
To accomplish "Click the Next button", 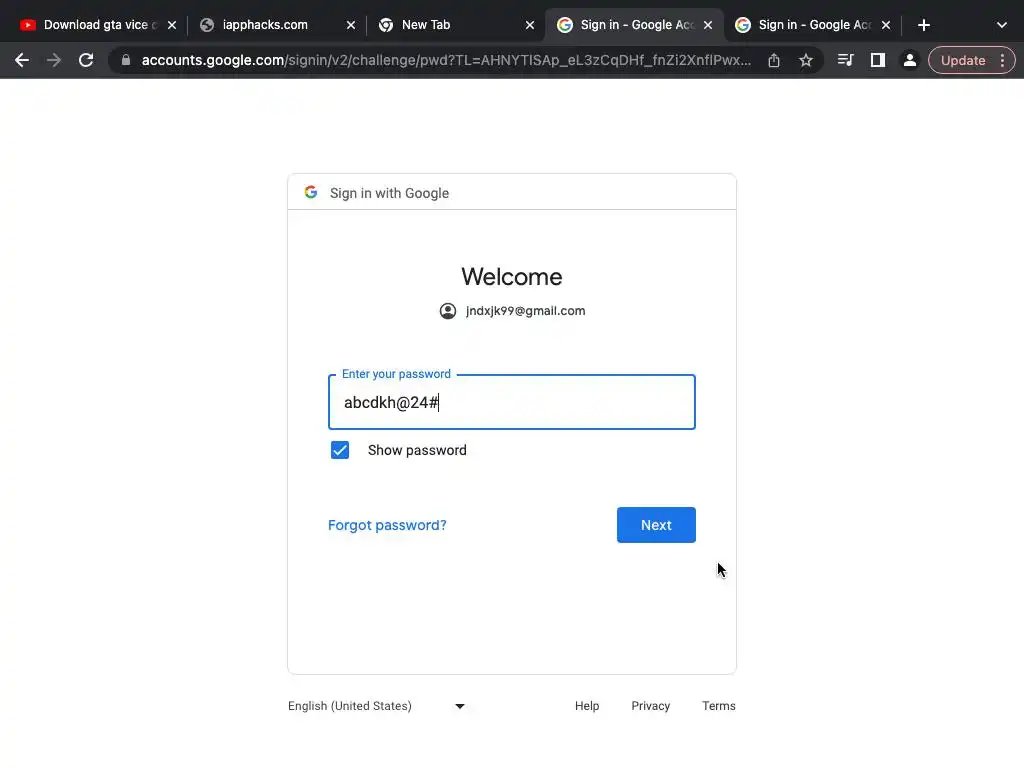I will pyautogui.click(x=656, y=525).
